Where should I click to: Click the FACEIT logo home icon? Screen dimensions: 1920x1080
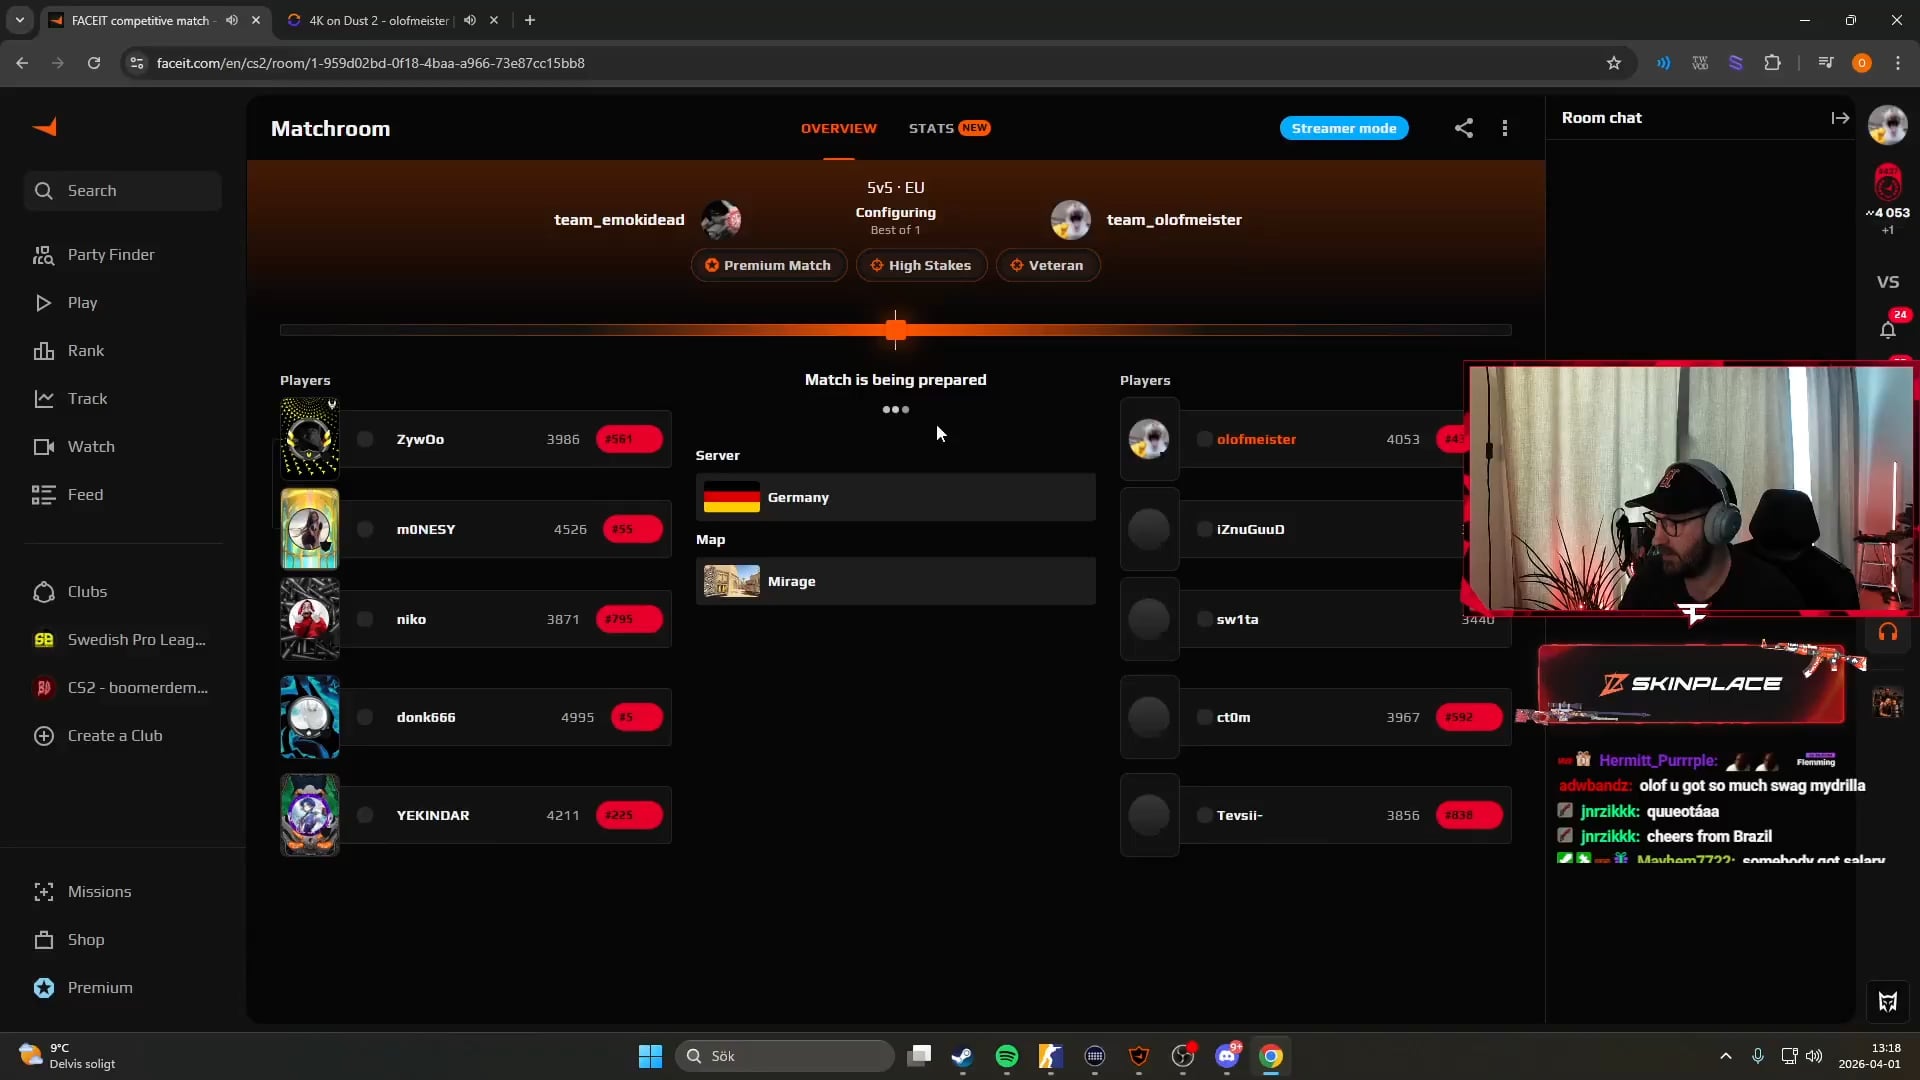45,127
